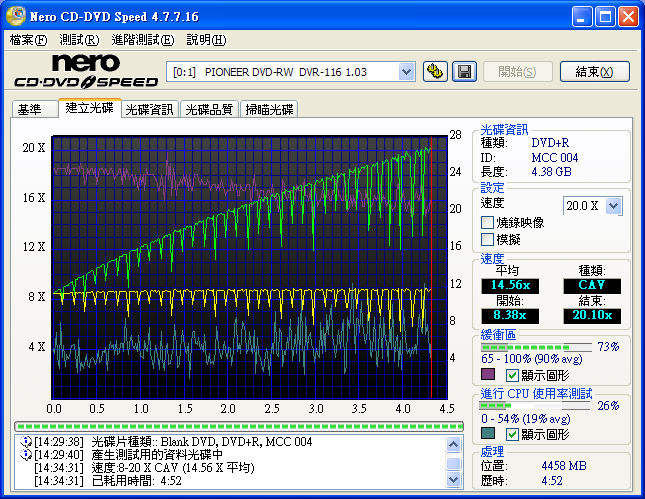This screenshot has height=499, width=645.
Task: Open the PIONEER DVD-RW drive dropdown
Action: 406,71
